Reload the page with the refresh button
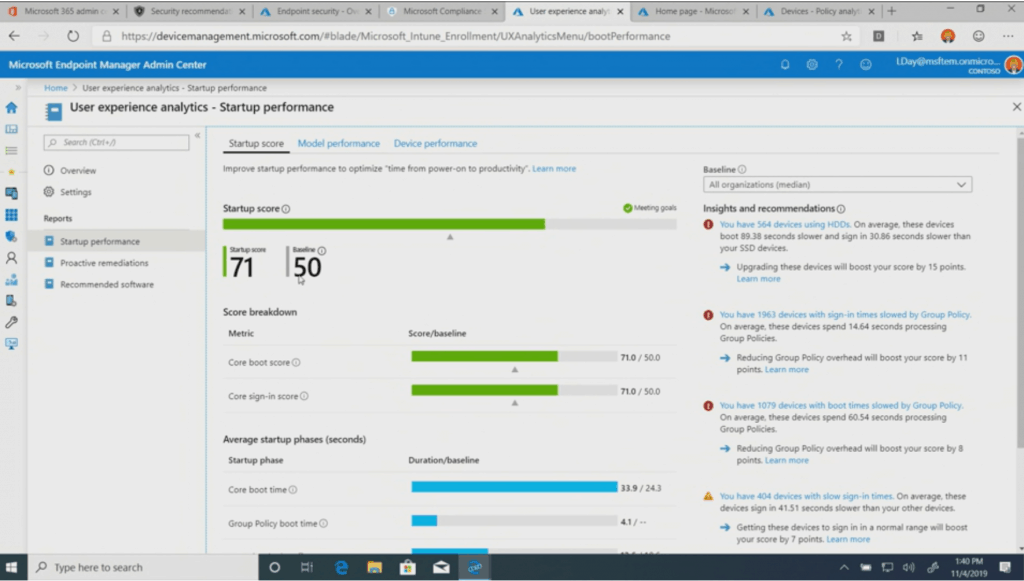The height and width of the screenshot is (581, 1024). [72, 37]
